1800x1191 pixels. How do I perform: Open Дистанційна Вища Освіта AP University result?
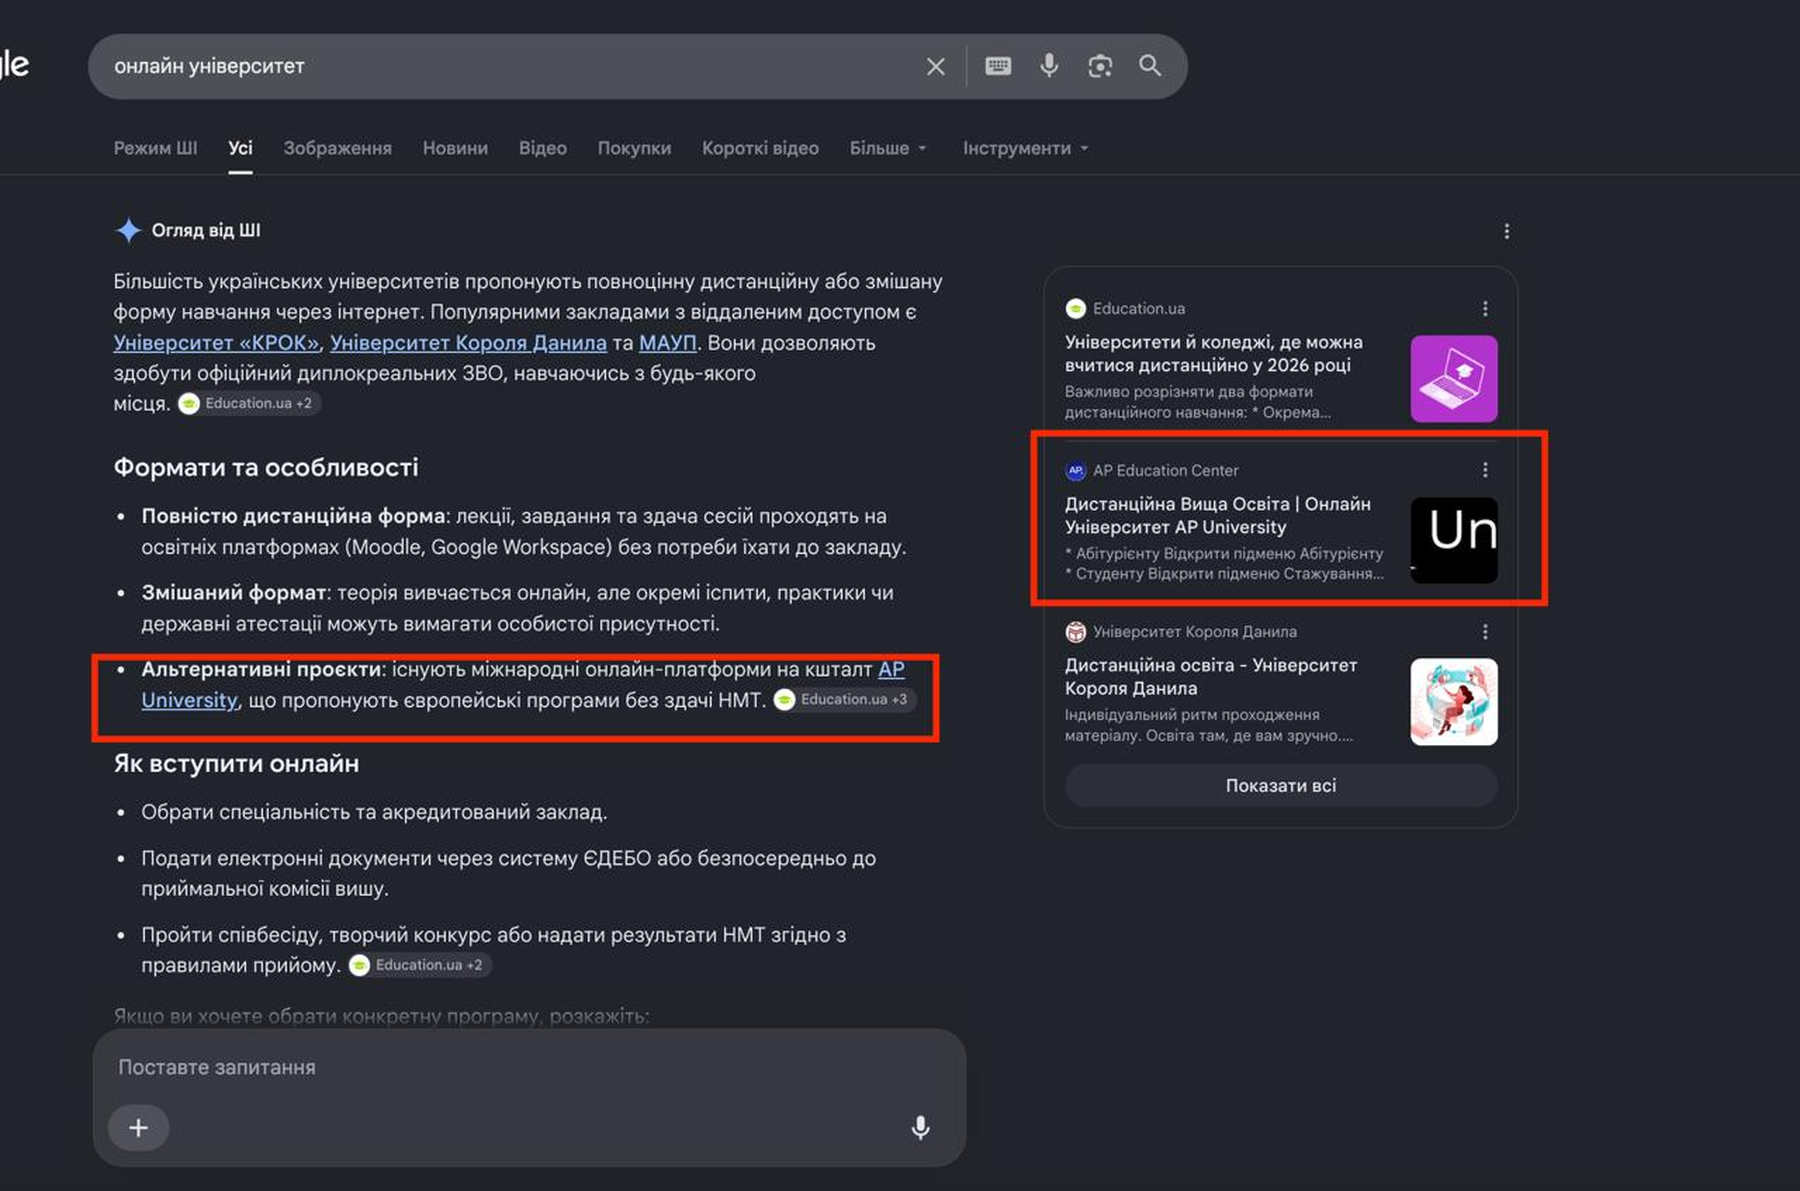[x=1217, y=515]
